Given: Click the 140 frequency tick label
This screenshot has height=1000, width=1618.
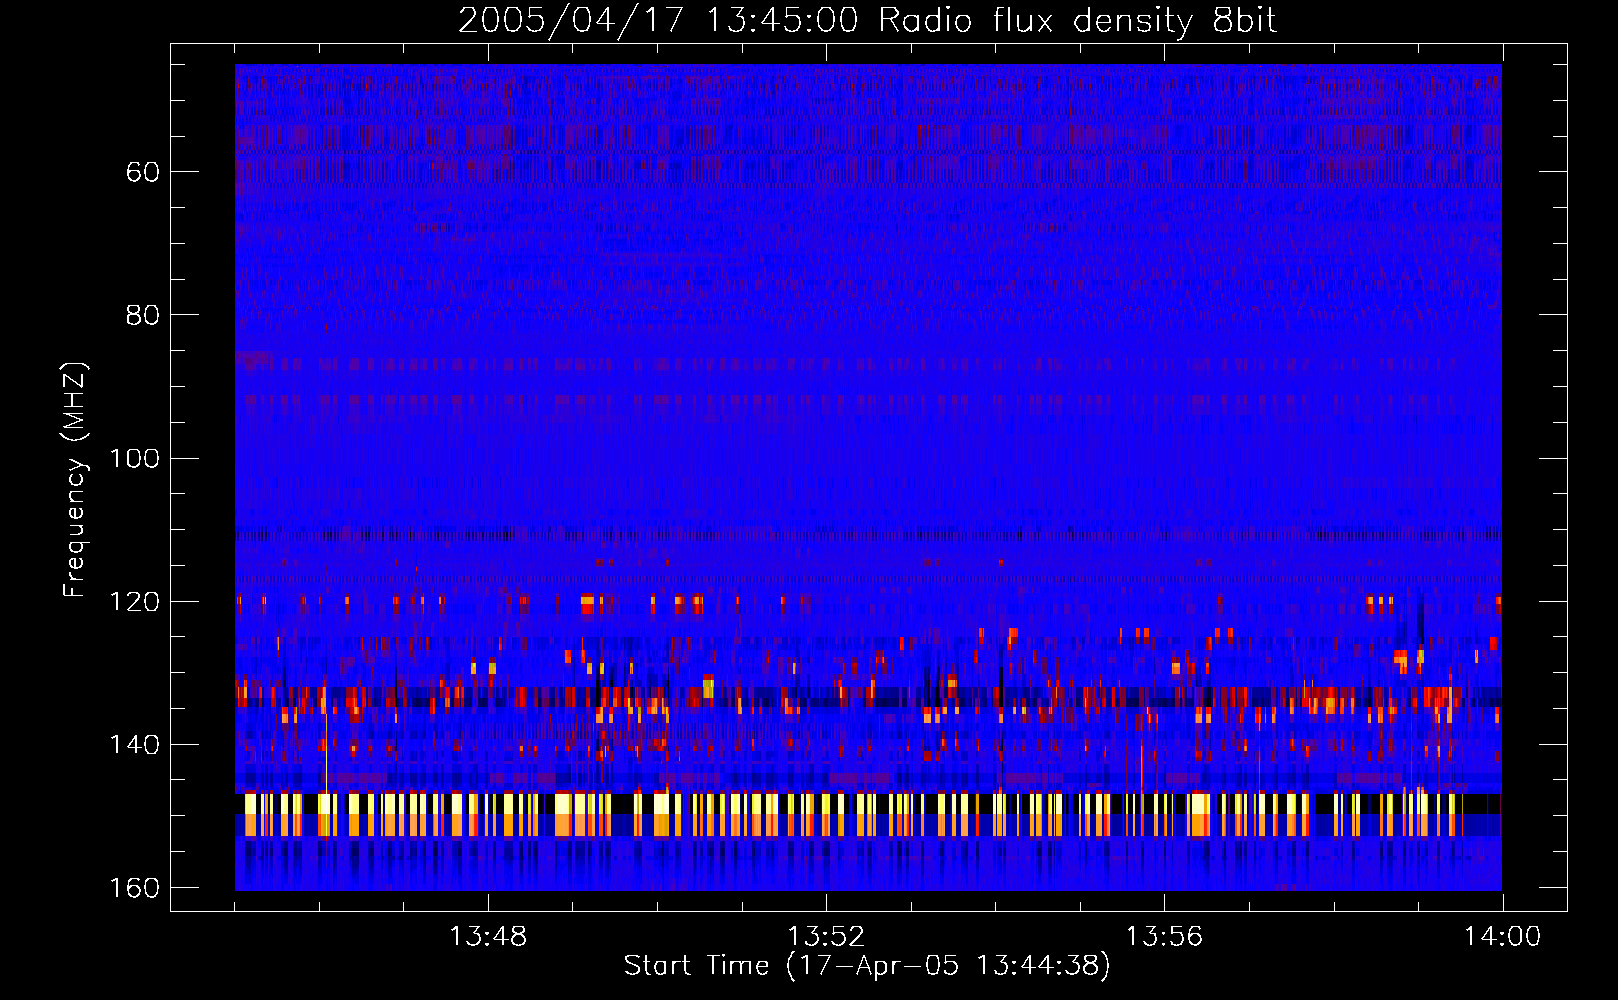Looking at the screenshot, I should tap(133, 744).
